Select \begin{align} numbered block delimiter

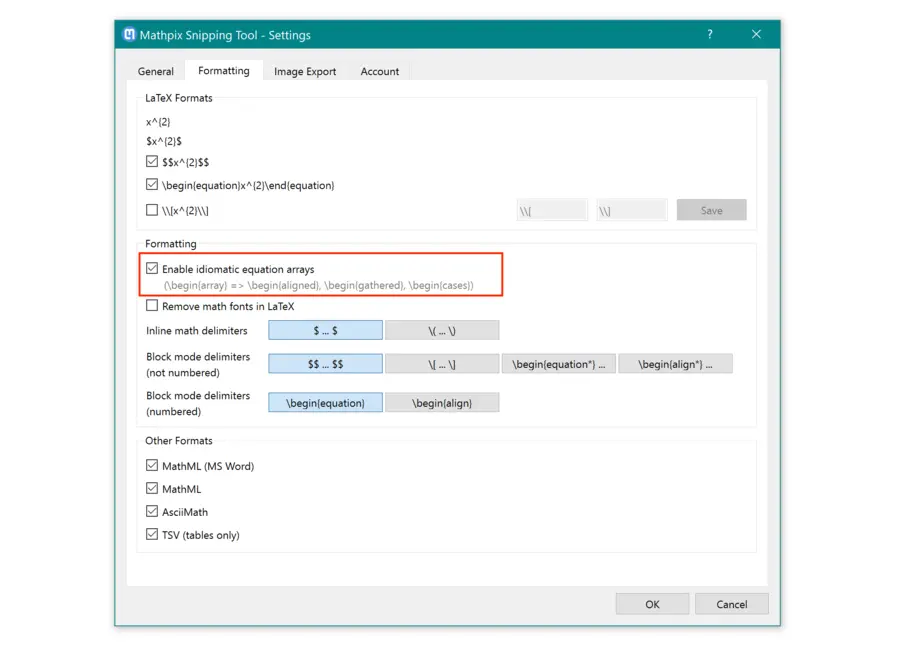(x=442, y=402)
